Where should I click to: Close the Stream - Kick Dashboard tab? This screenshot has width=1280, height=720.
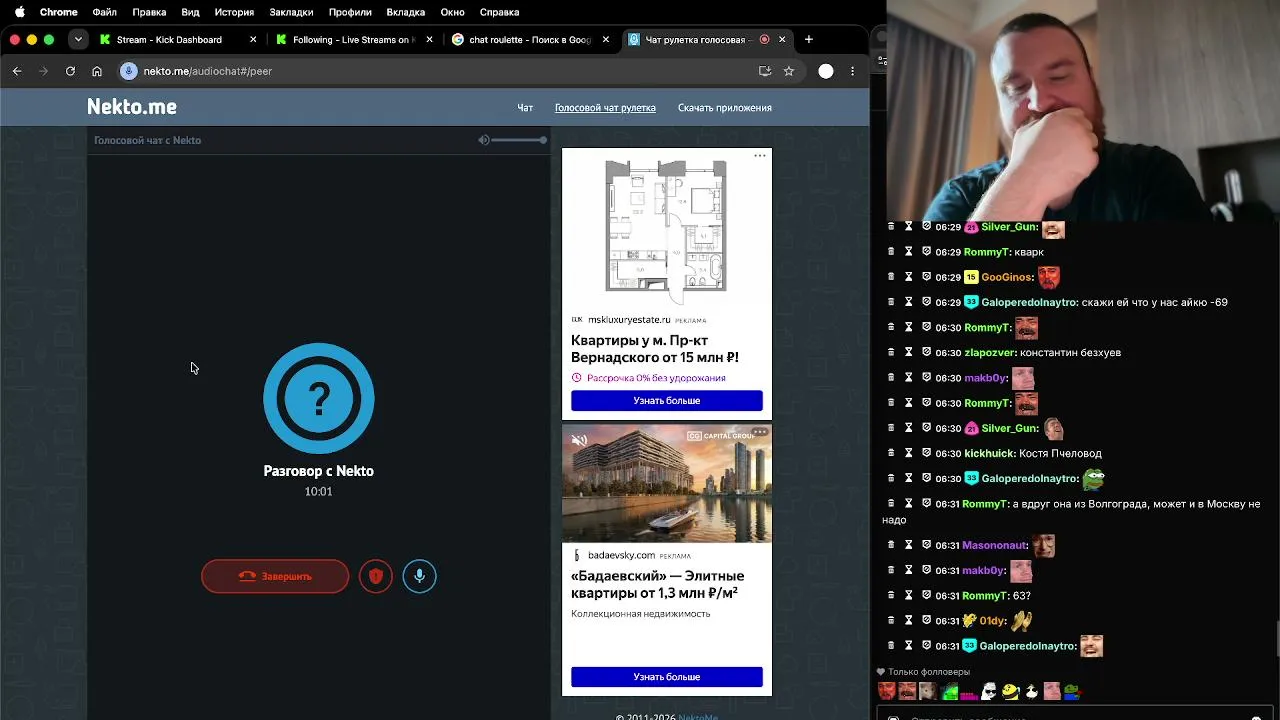point(253,39)
